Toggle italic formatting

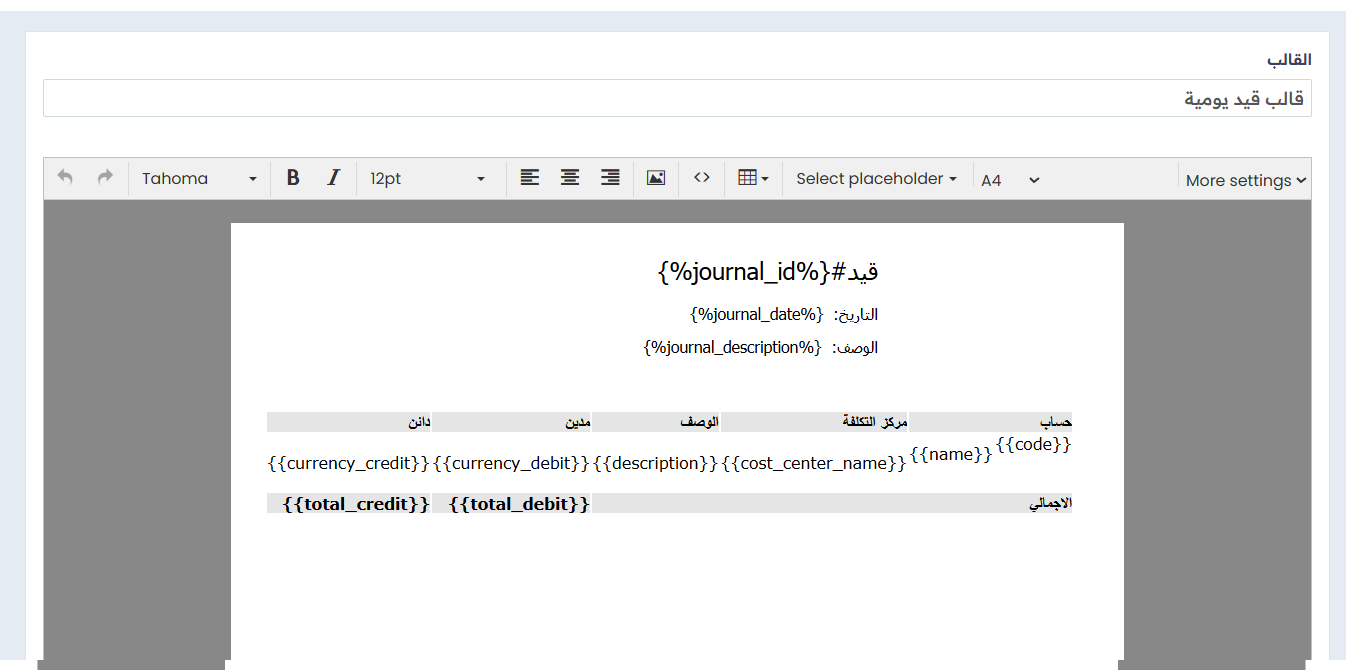click(x=334, y=178)
